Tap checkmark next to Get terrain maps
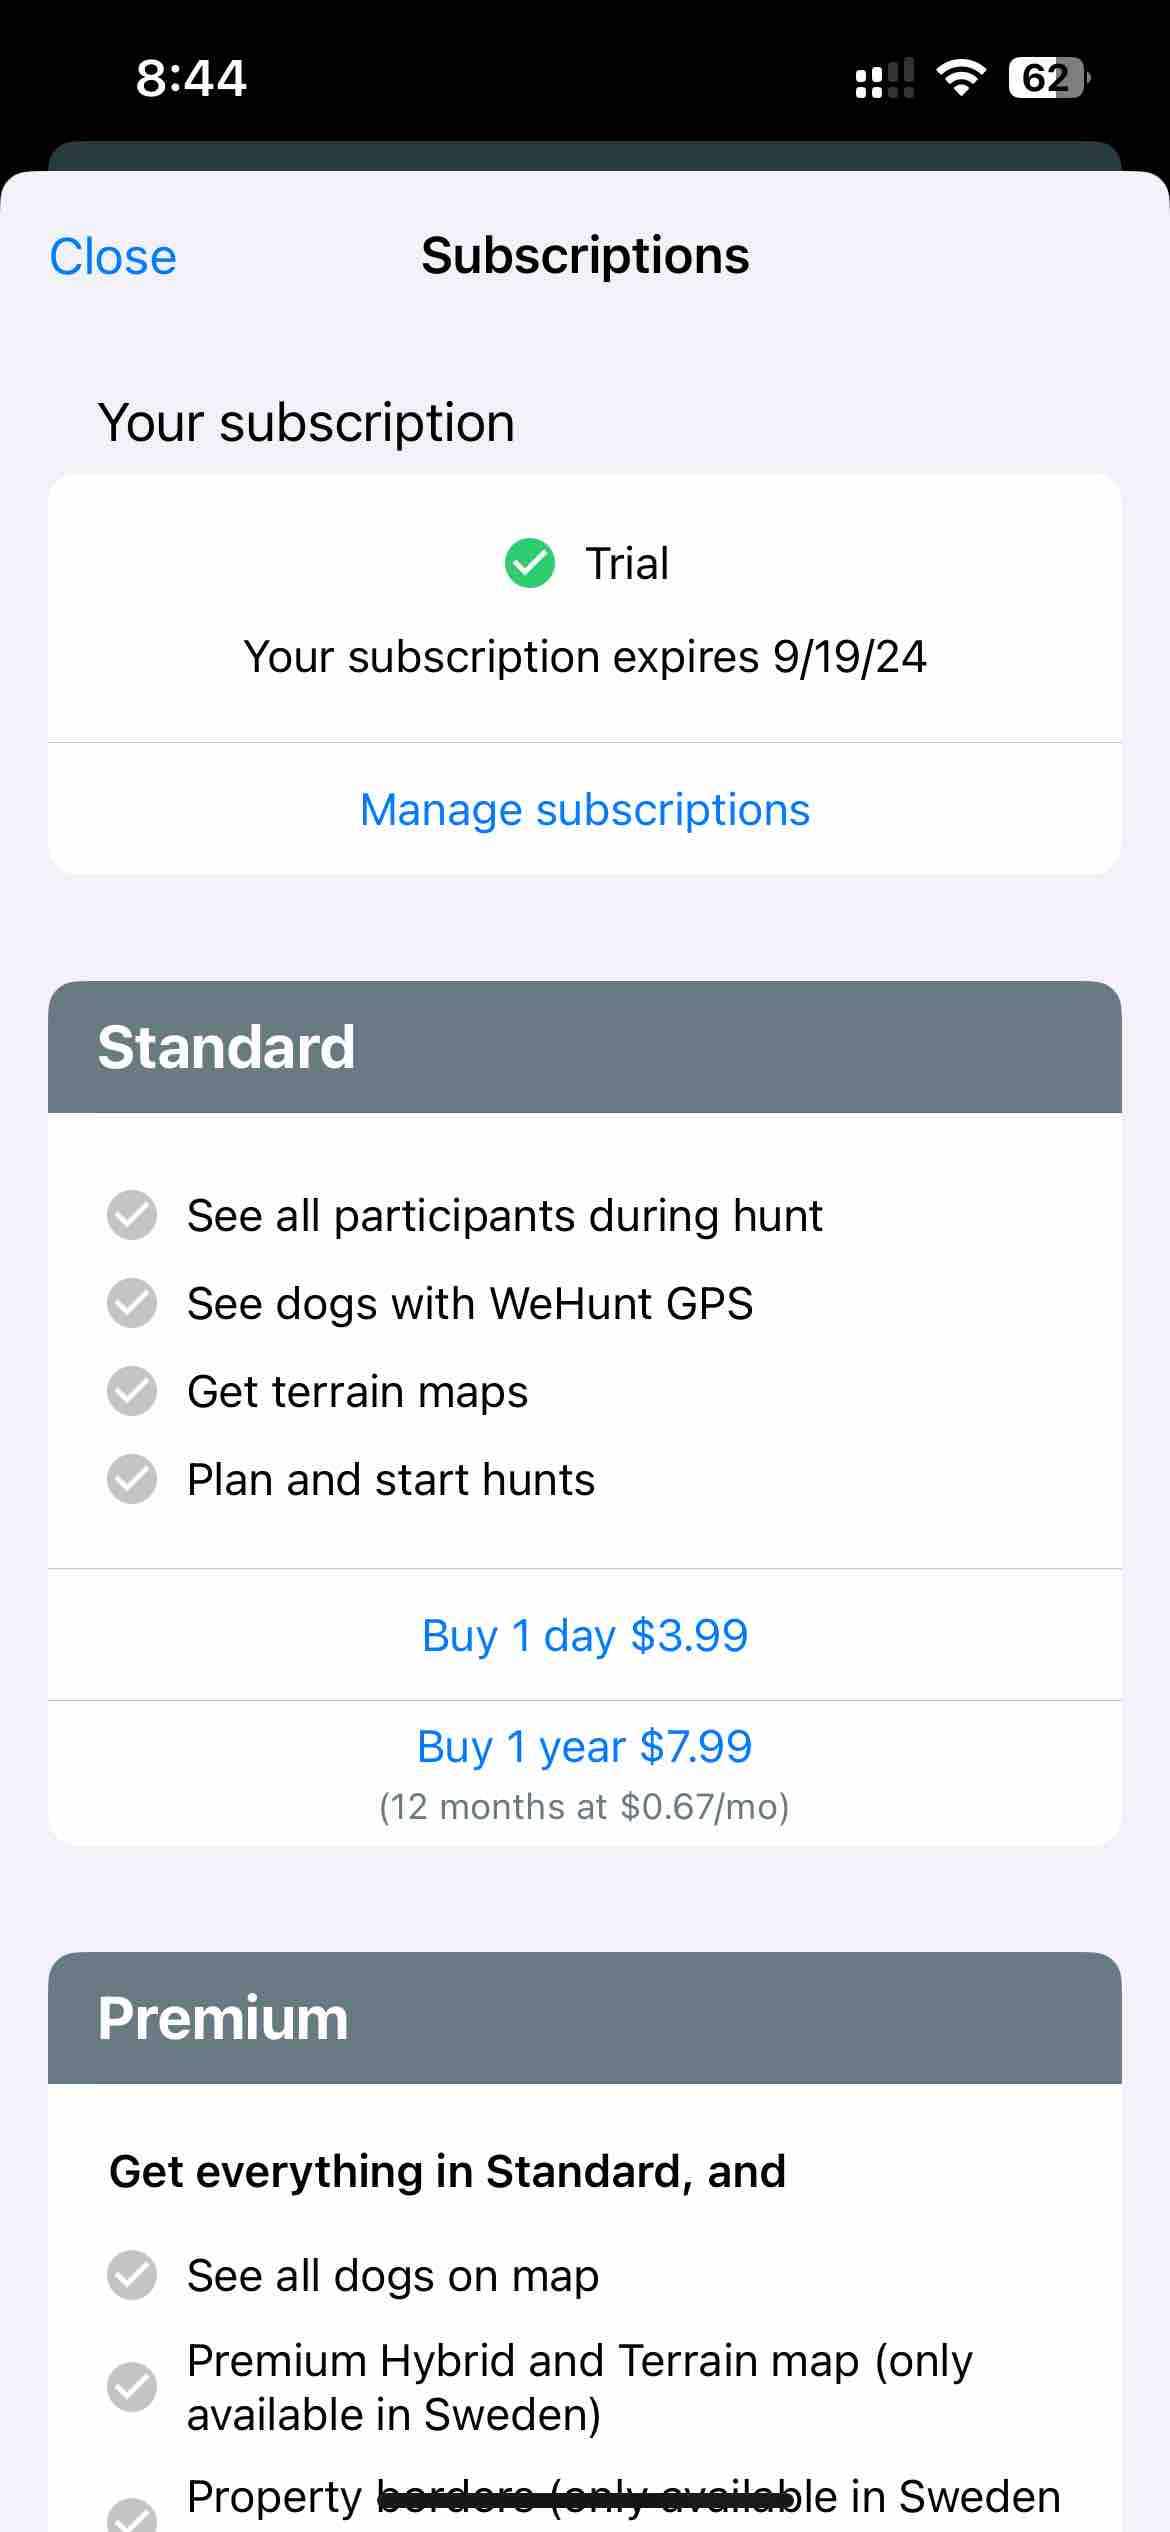 (x=132, y=1391)
